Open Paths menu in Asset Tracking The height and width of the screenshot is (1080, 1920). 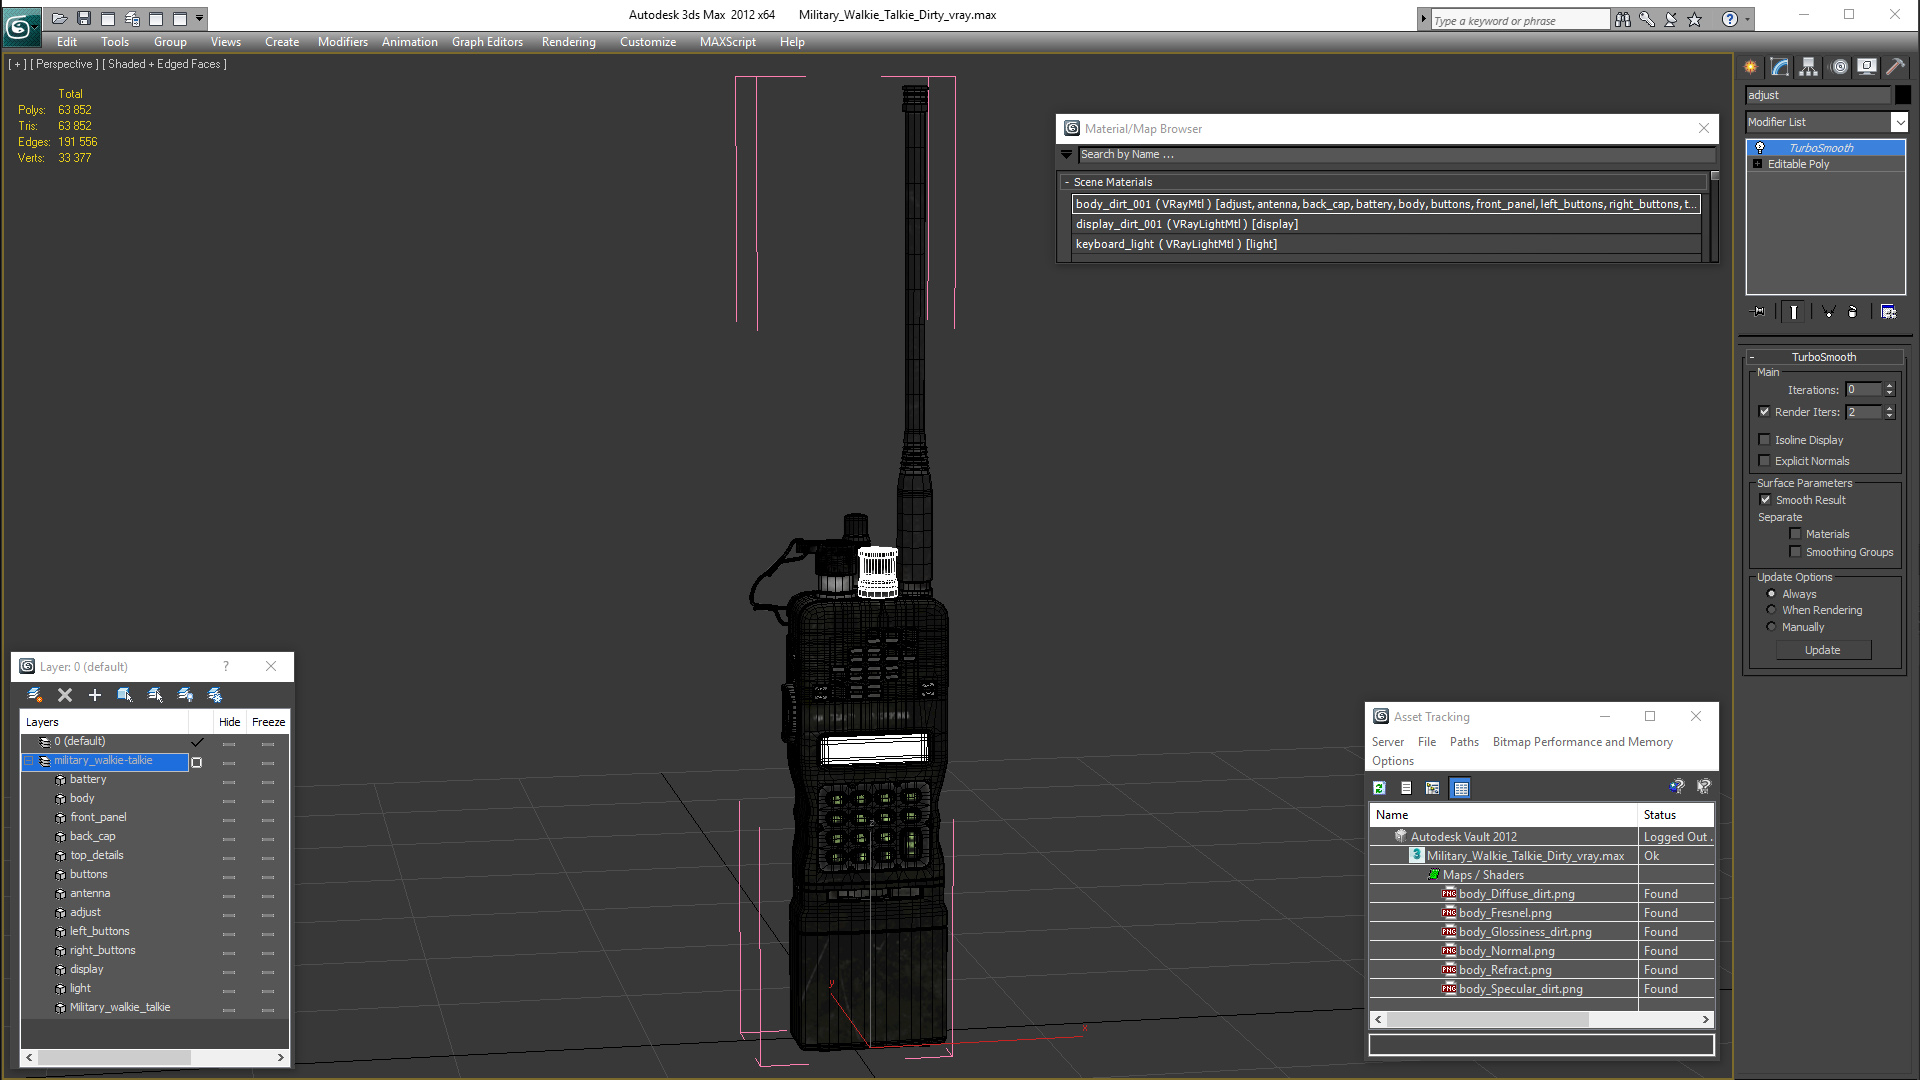tap(1463, 742)
